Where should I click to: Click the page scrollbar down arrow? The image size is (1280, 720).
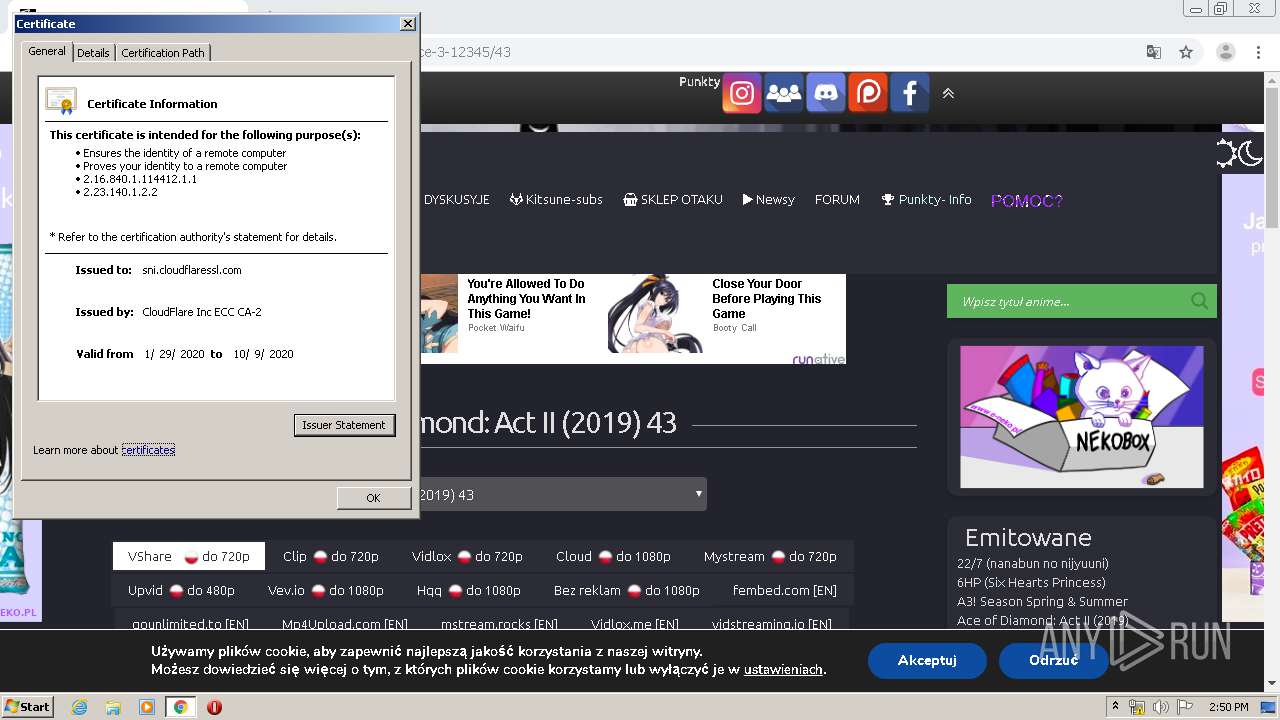(1272, 684)
